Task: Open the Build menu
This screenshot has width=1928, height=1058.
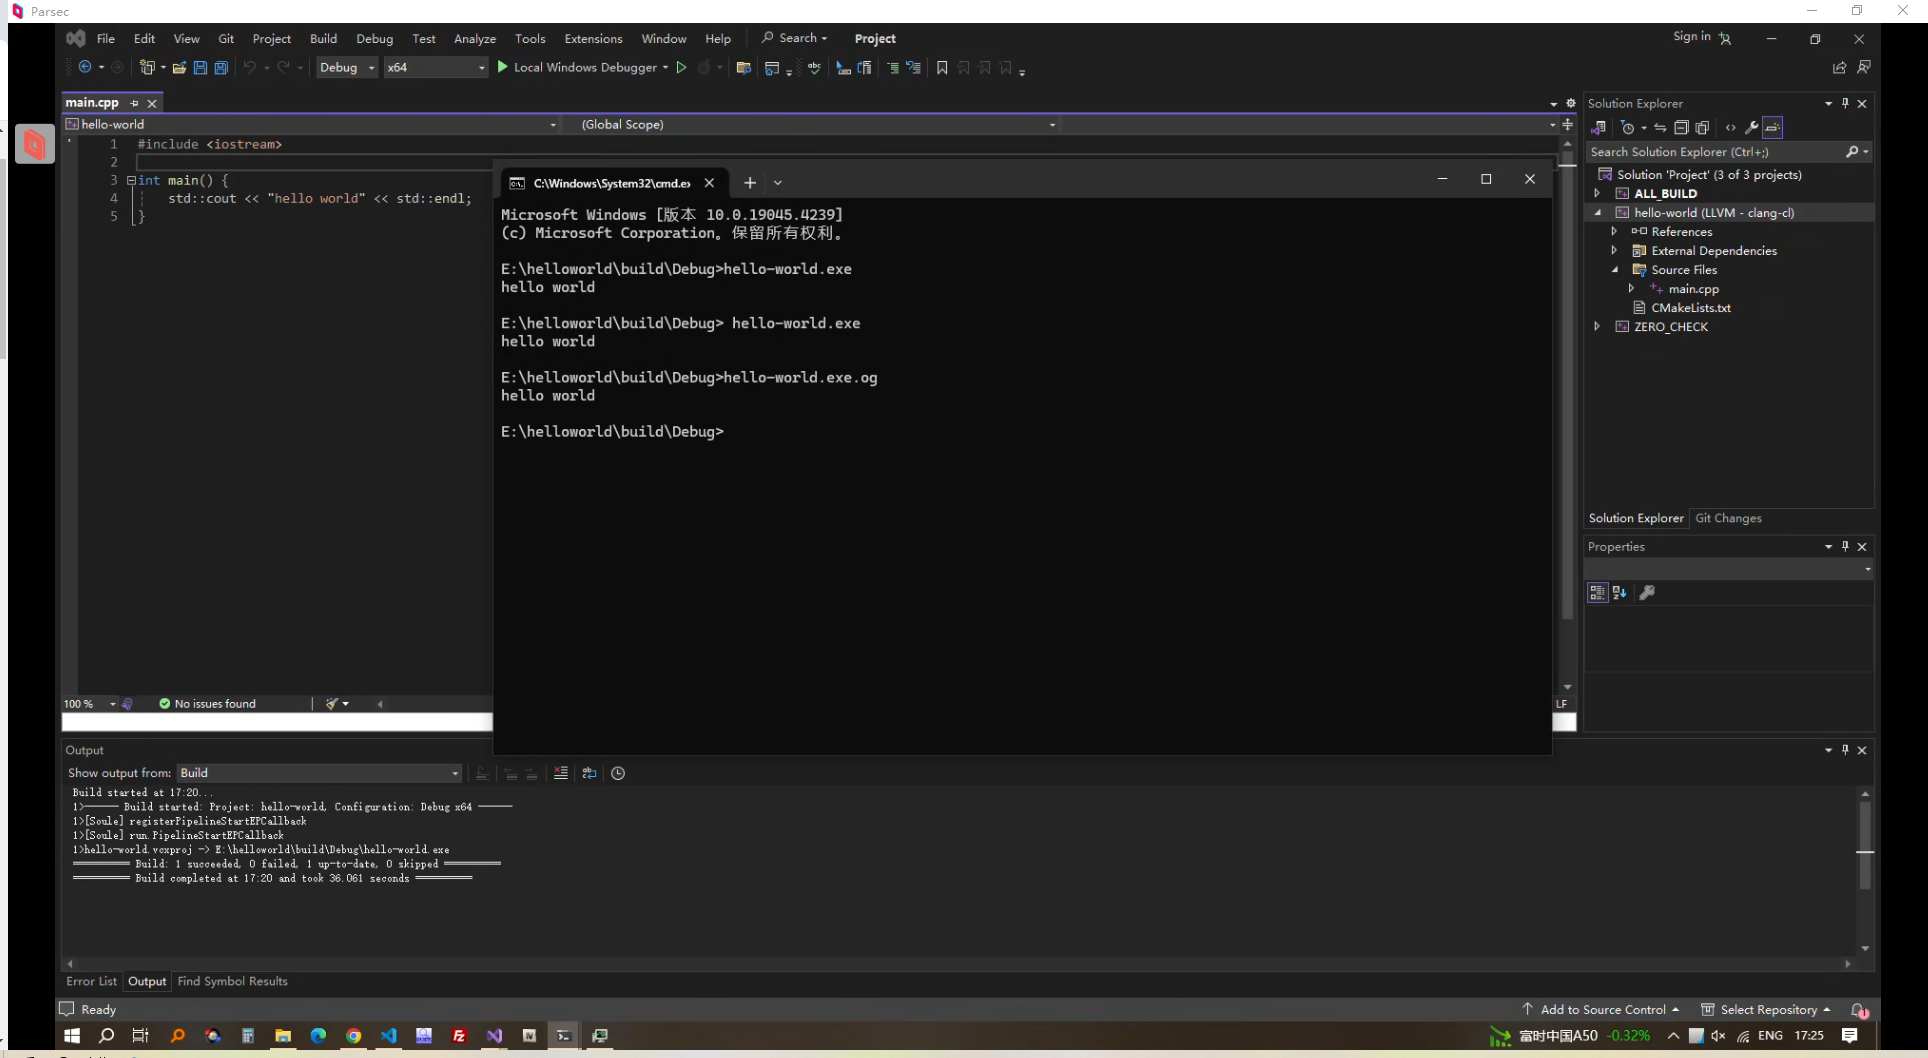Action: (323, 38)
